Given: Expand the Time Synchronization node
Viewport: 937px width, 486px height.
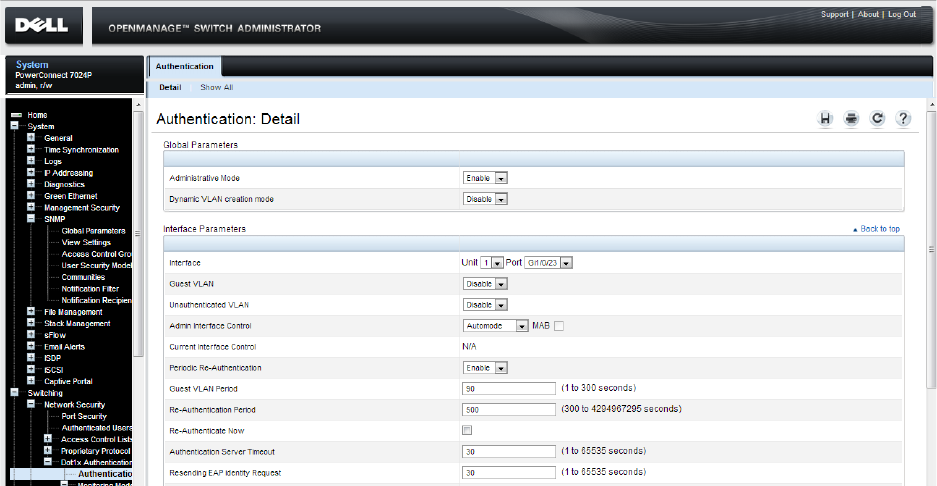Looking at the screenshot, I should click(31, 149).
